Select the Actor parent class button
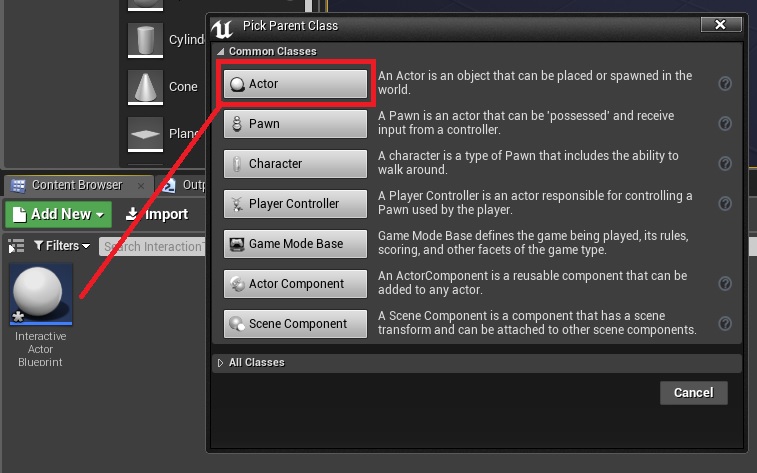 pos(295,84)
